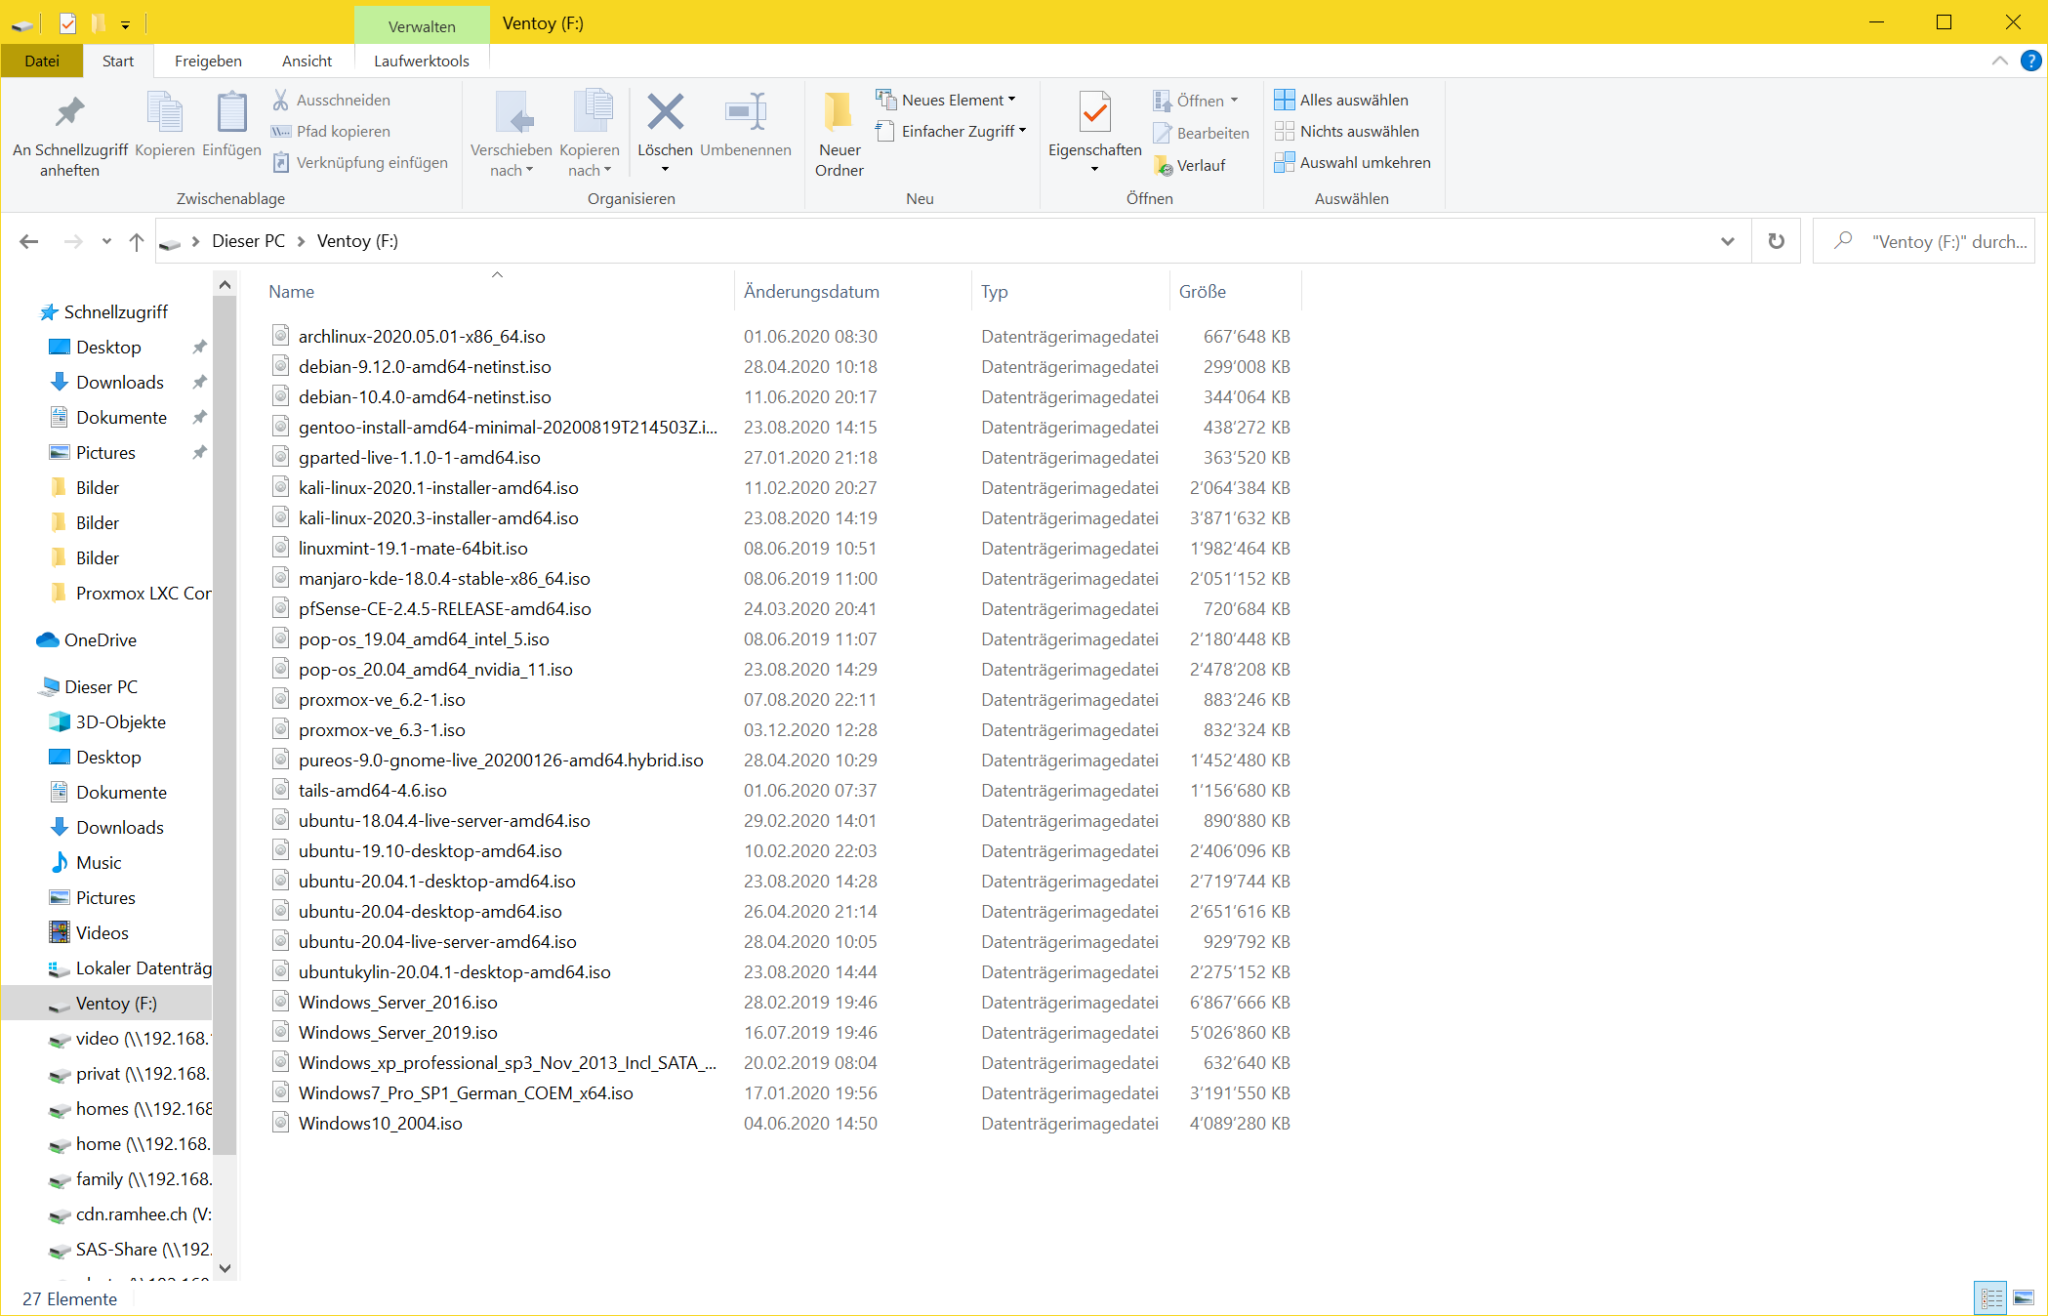Select the Windows10_2004.iso file

(380, 1123)
